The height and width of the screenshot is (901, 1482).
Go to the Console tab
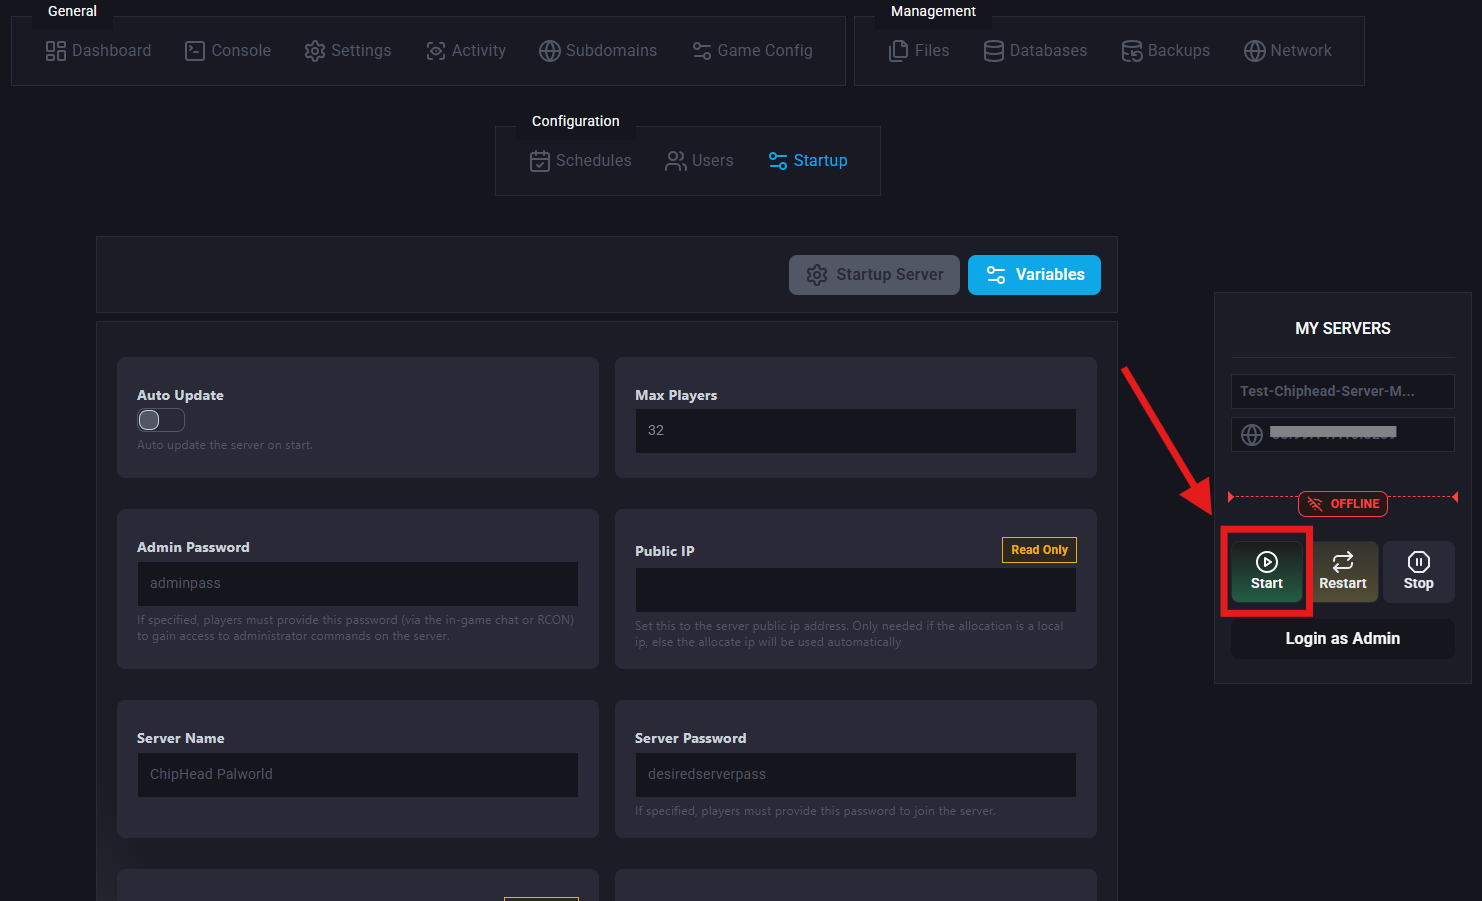228,51
